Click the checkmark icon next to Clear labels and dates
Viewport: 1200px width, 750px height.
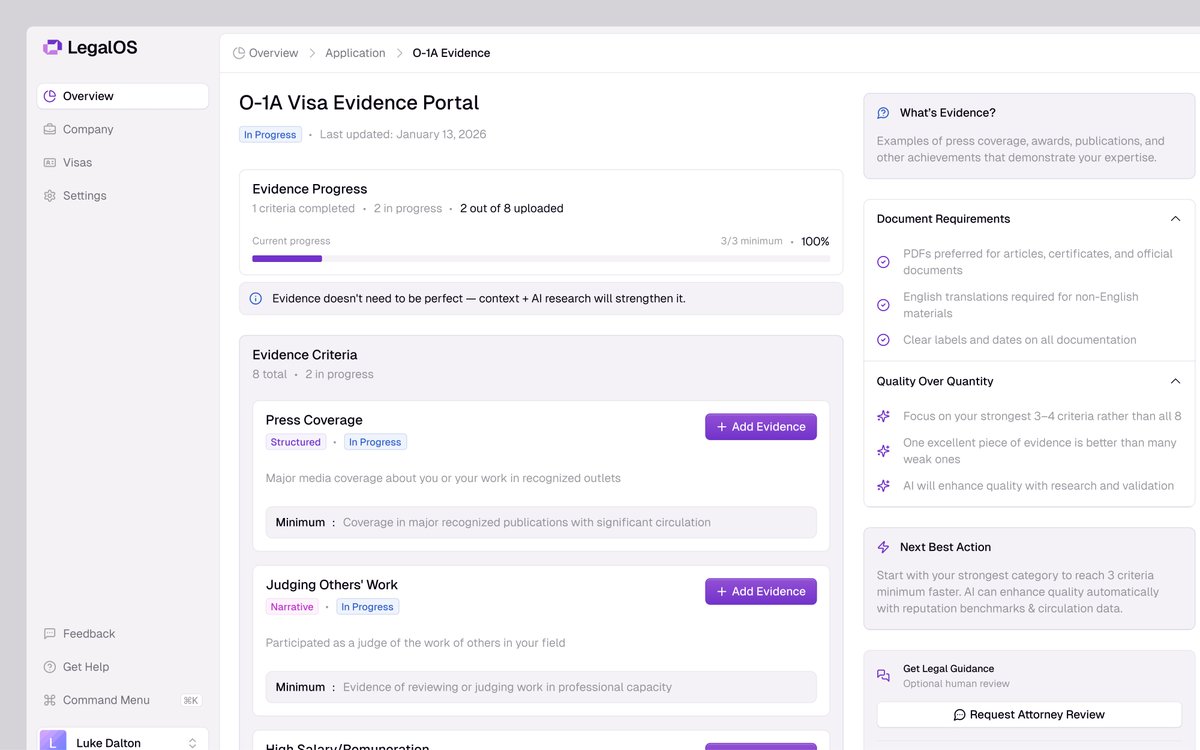click(883, 340)
